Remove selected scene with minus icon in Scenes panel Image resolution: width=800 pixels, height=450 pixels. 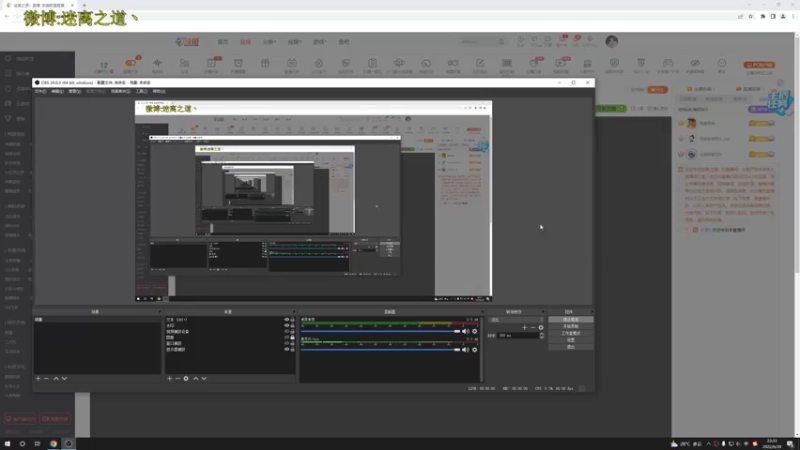pos(46,379)
